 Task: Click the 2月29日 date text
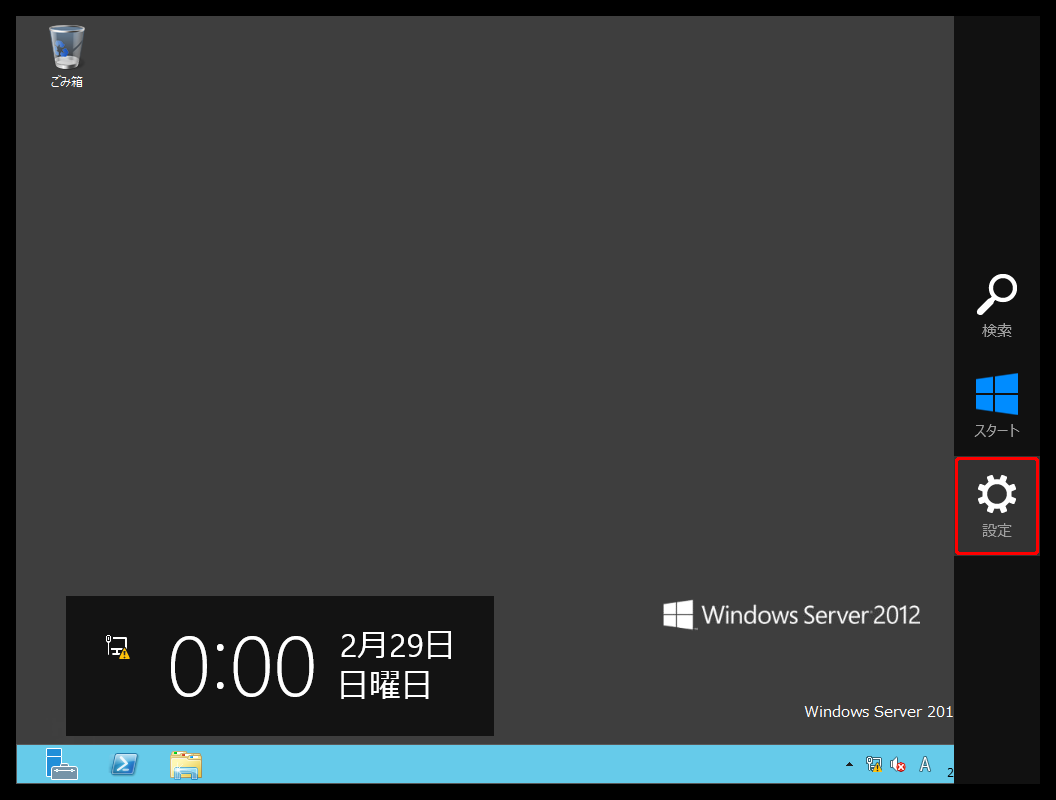(x=396, y=645)
